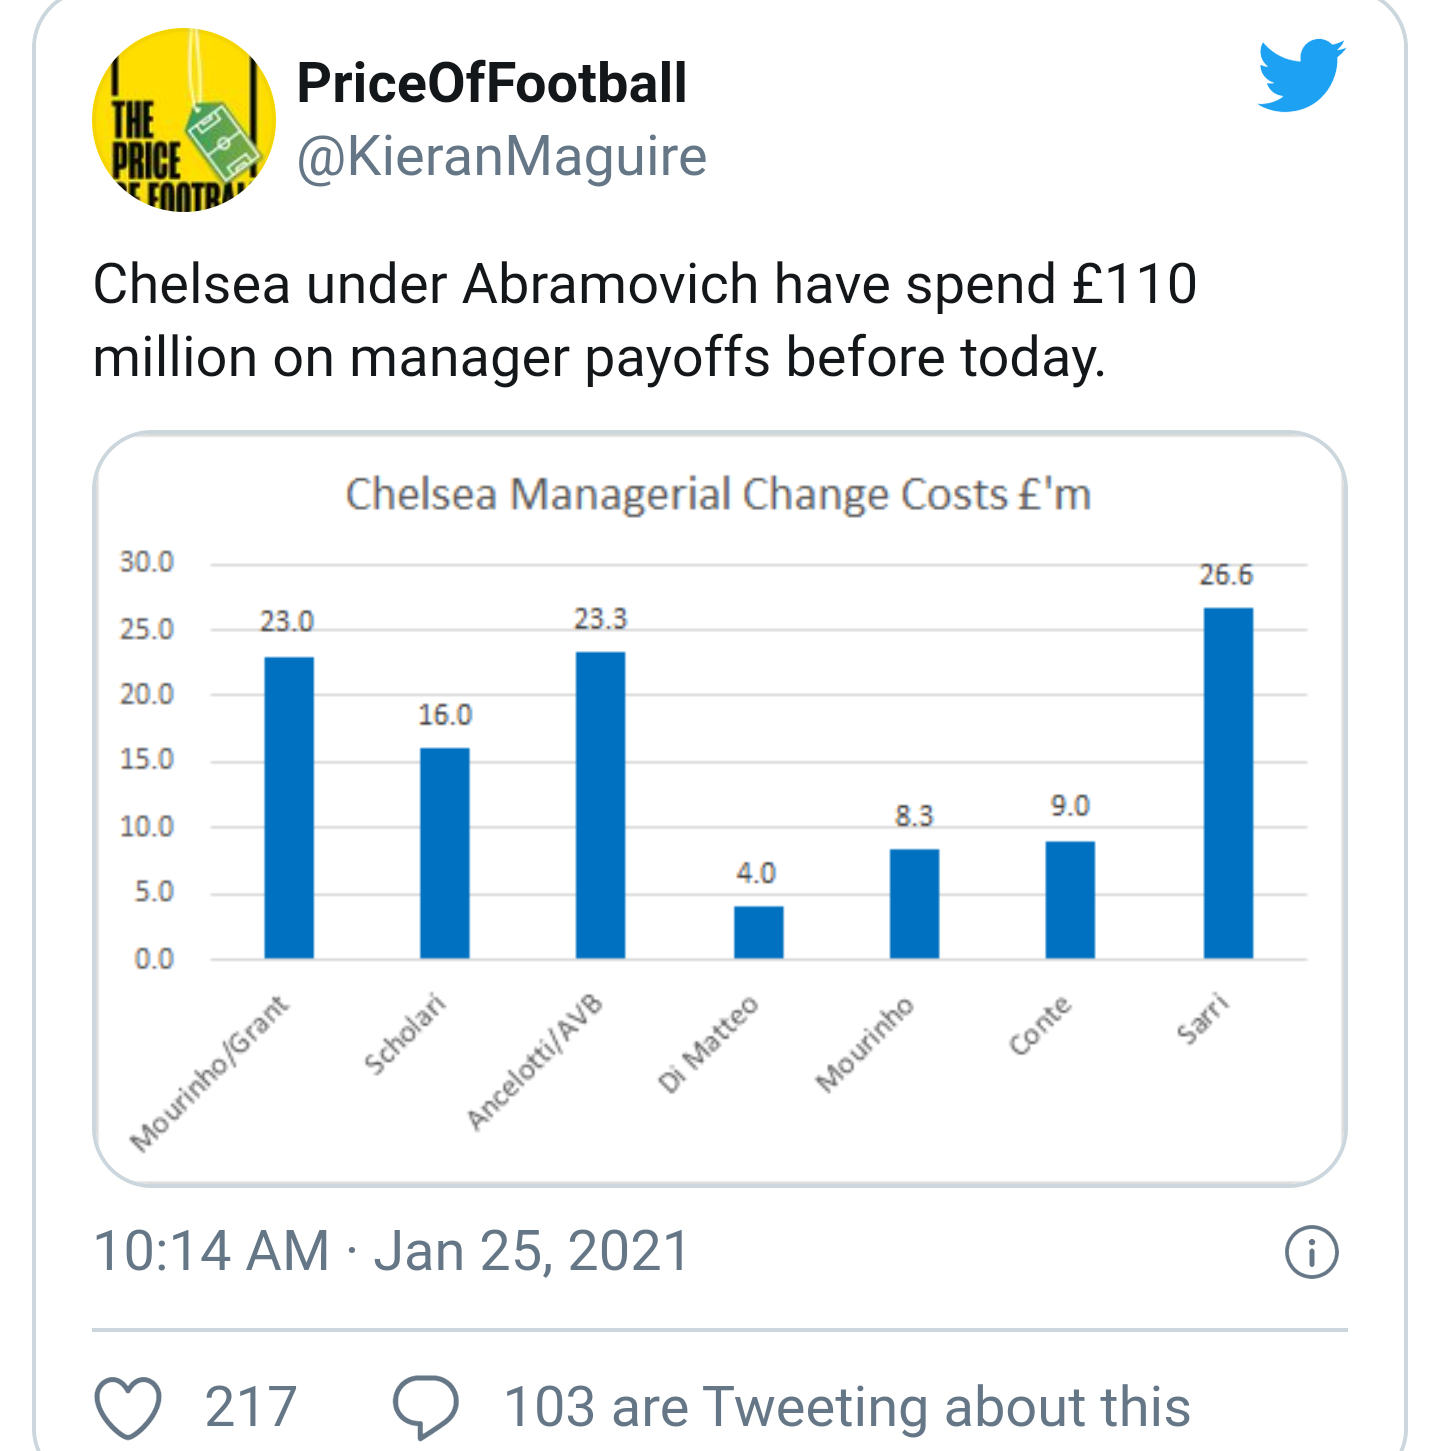This screenshot has height=1451, width=1440.
Task: Click the Mourinho/Grant 23.0 bar
Action: pos(289,808)
